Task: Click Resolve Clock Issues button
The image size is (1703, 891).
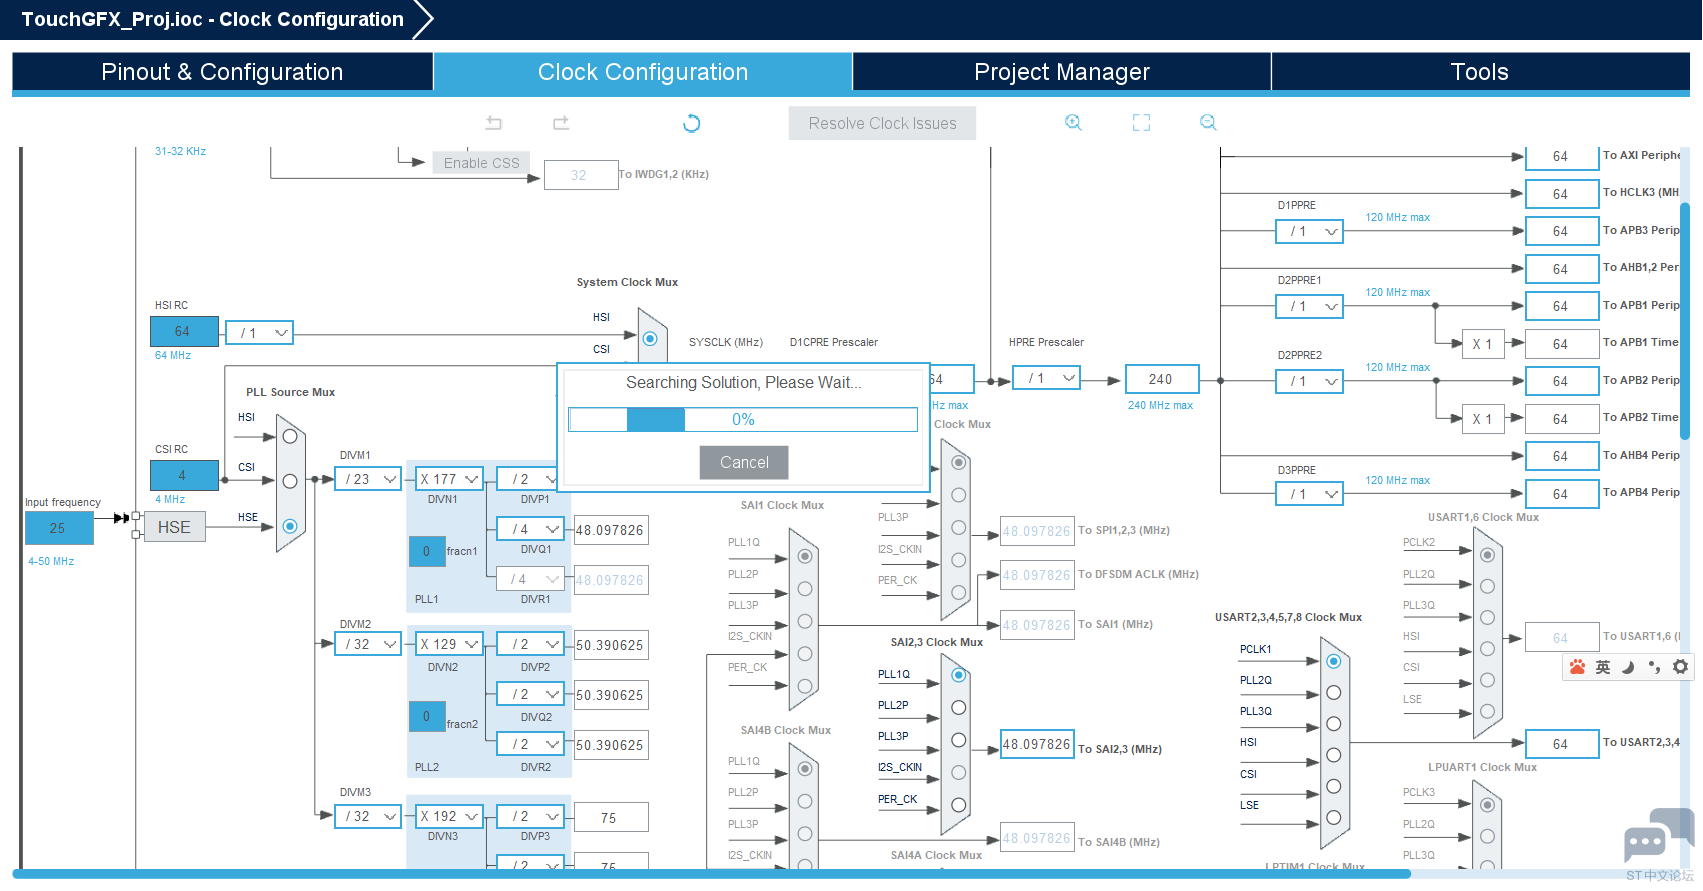Action: coord(882,123)
